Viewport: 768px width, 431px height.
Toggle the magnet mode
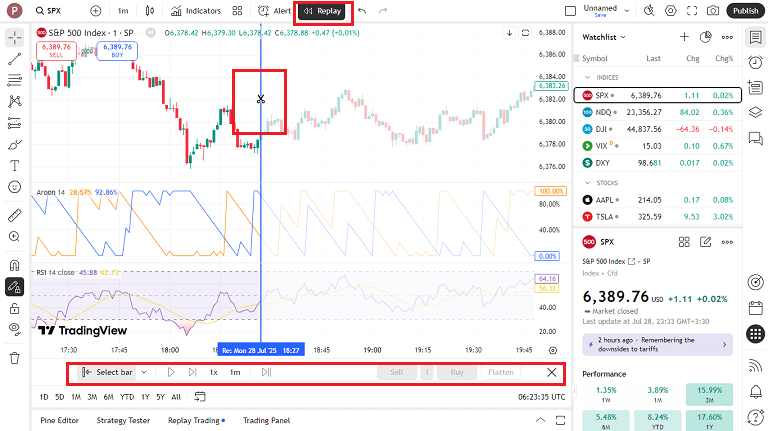15,265
